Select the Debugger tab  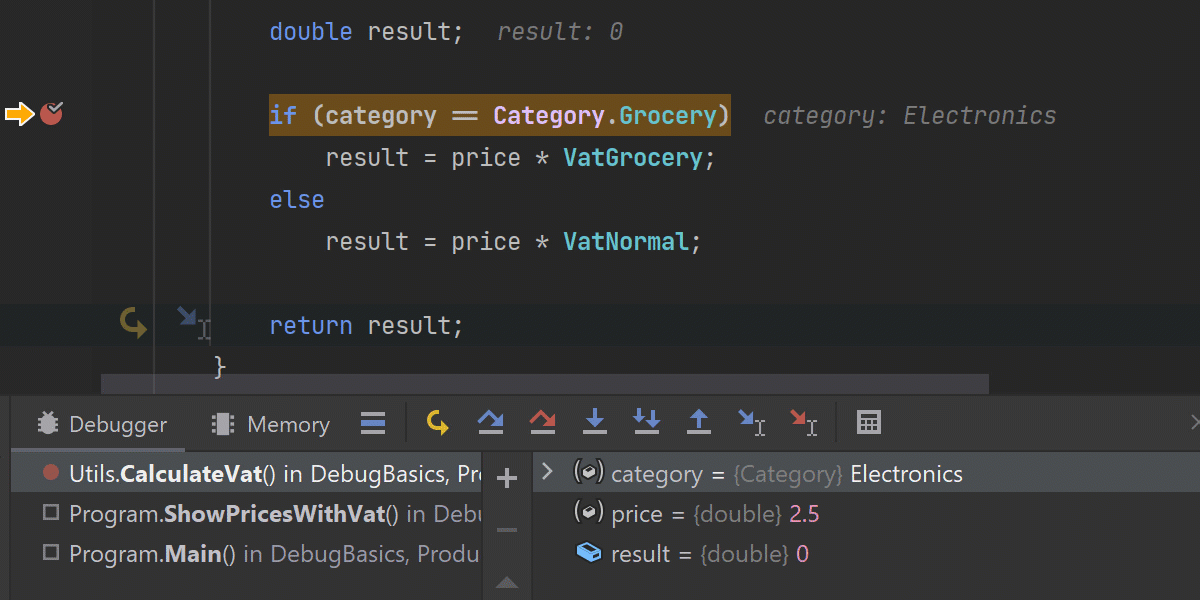click(102, 425)
